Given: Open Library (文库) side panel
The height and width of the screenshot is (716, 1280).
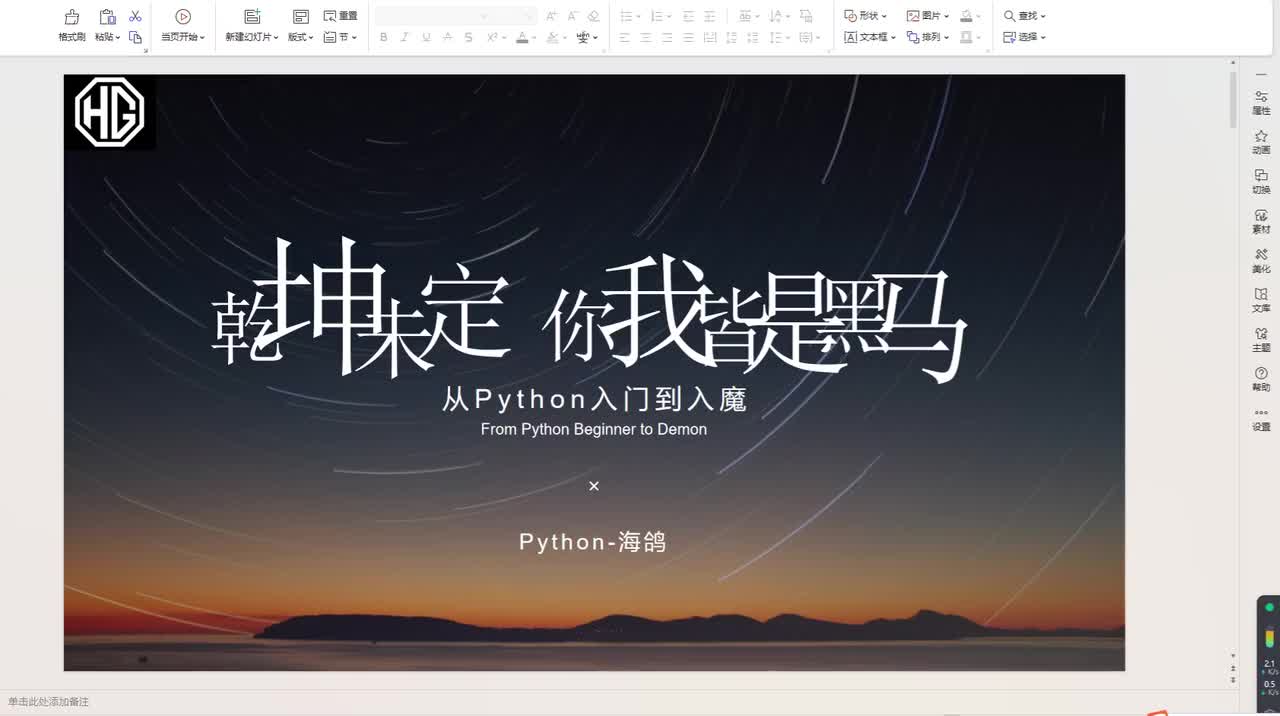Looking at the screenshot, I should (1261, 300).
